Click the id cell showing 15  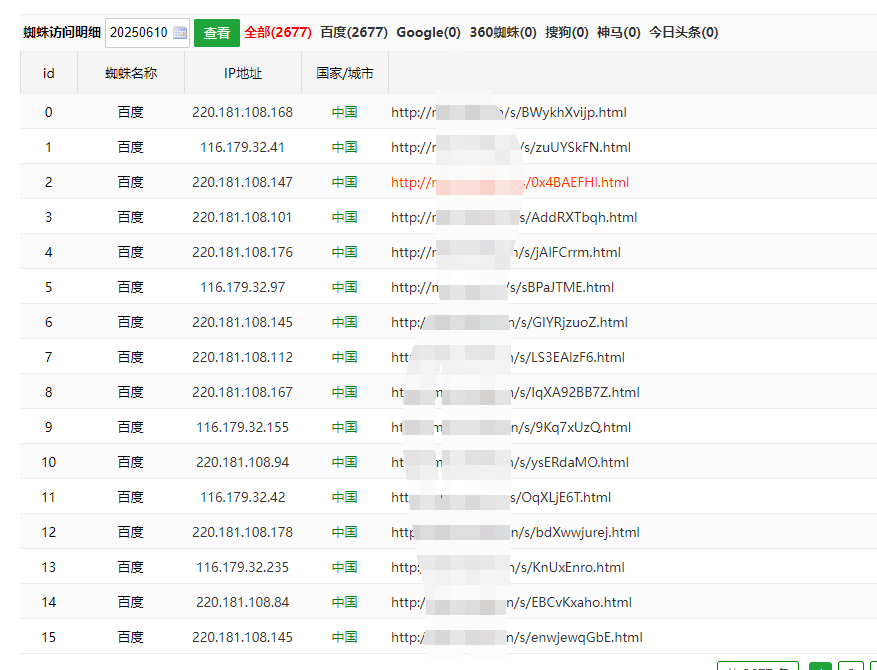point(49,638)
